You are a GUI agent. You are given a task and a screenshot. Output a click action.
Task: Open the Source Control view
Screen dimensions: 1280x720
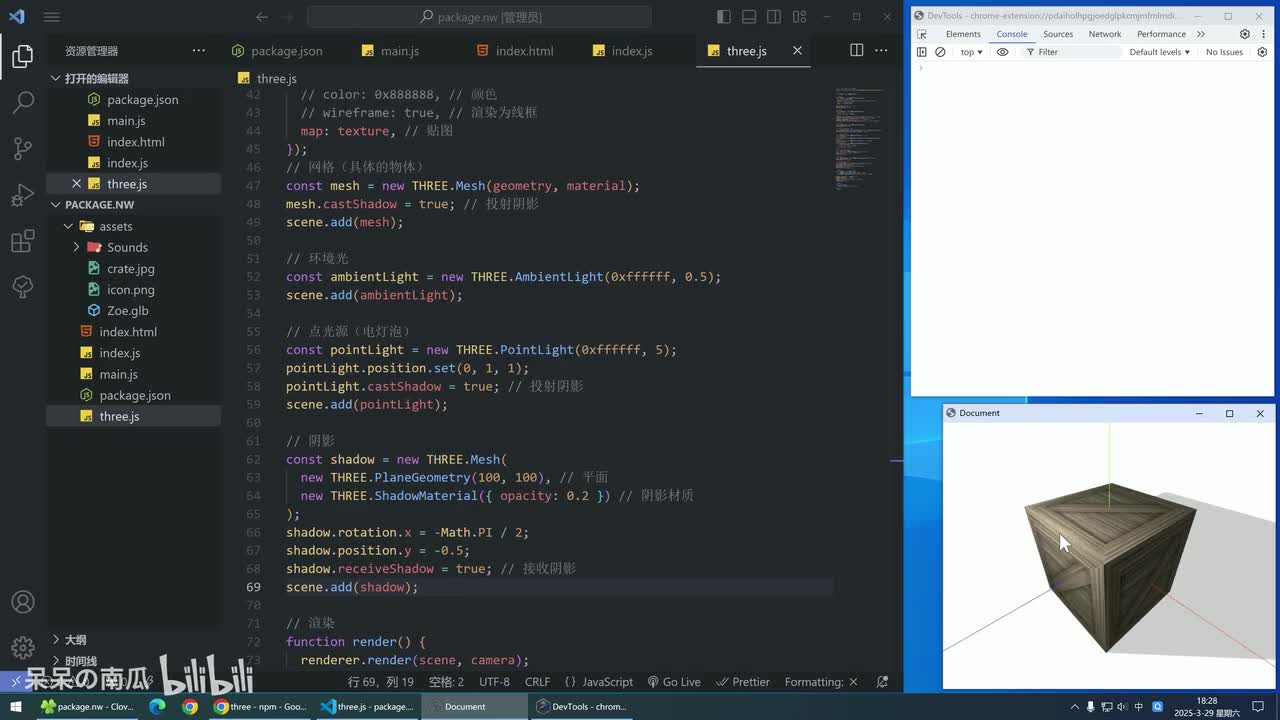[22, 148]
